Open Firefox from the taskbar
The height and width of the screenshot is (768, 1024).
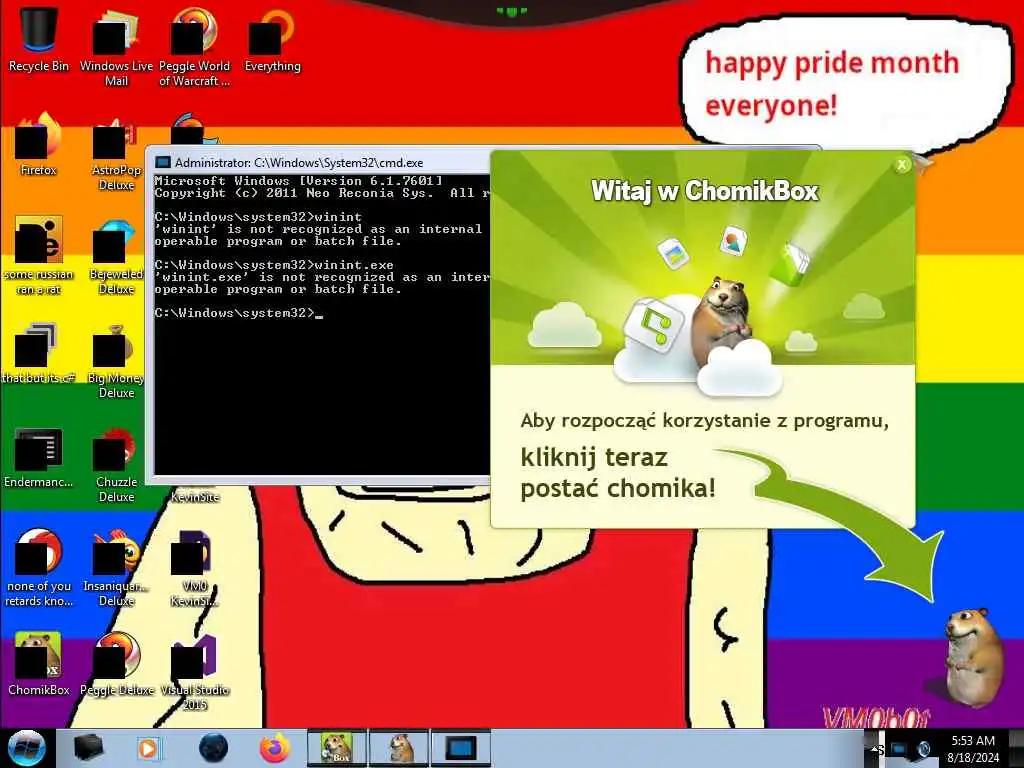(275, 748)
